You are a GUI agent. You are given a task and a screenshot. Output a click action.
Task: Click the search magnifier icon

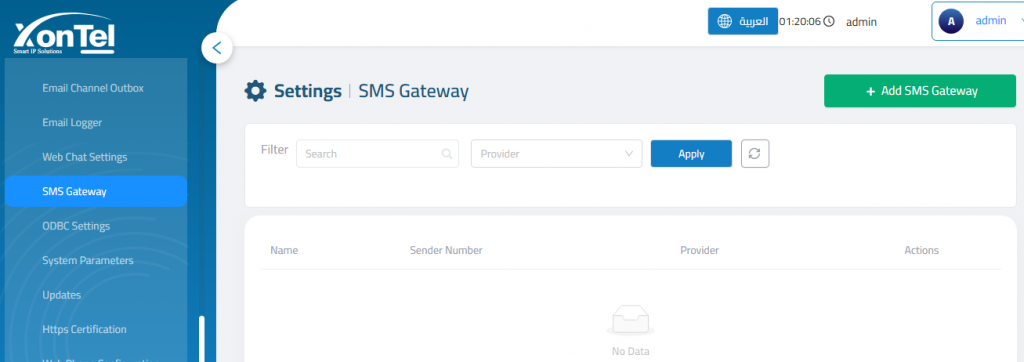(447, 154)
